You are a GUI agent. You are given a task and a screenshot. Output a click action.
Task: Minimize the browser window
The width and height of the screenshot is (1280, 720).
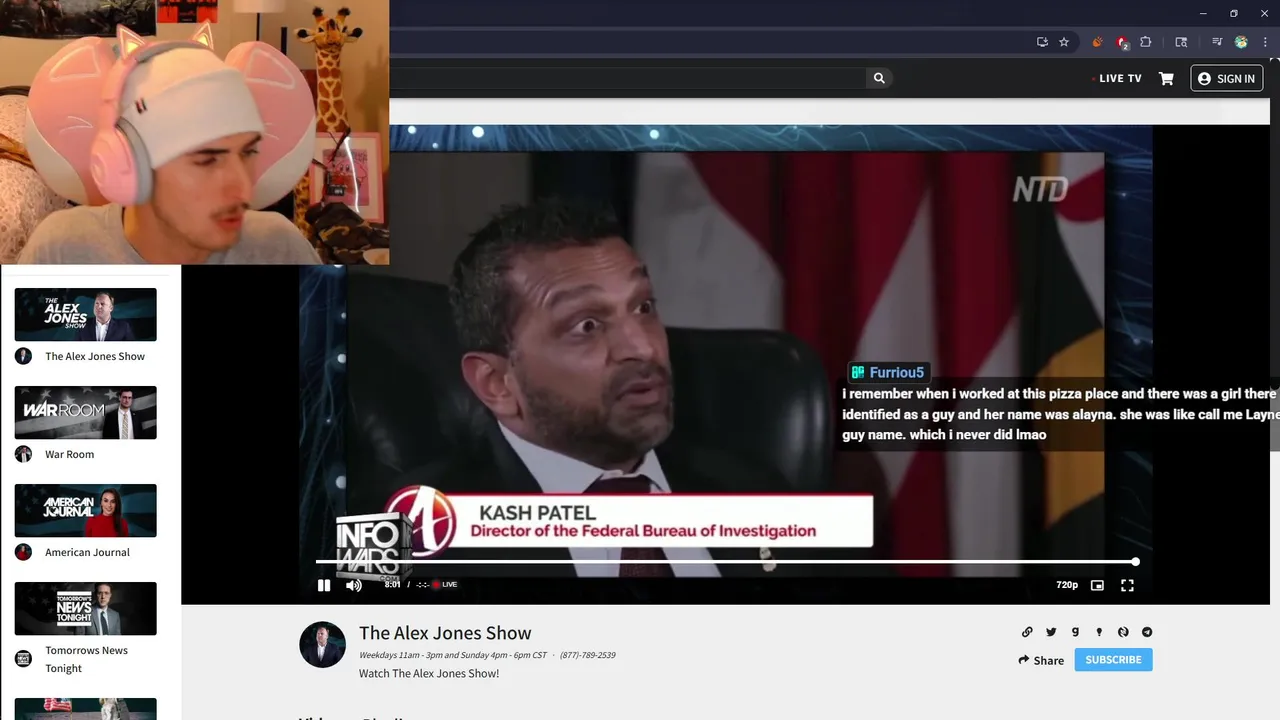[1203, 13]
